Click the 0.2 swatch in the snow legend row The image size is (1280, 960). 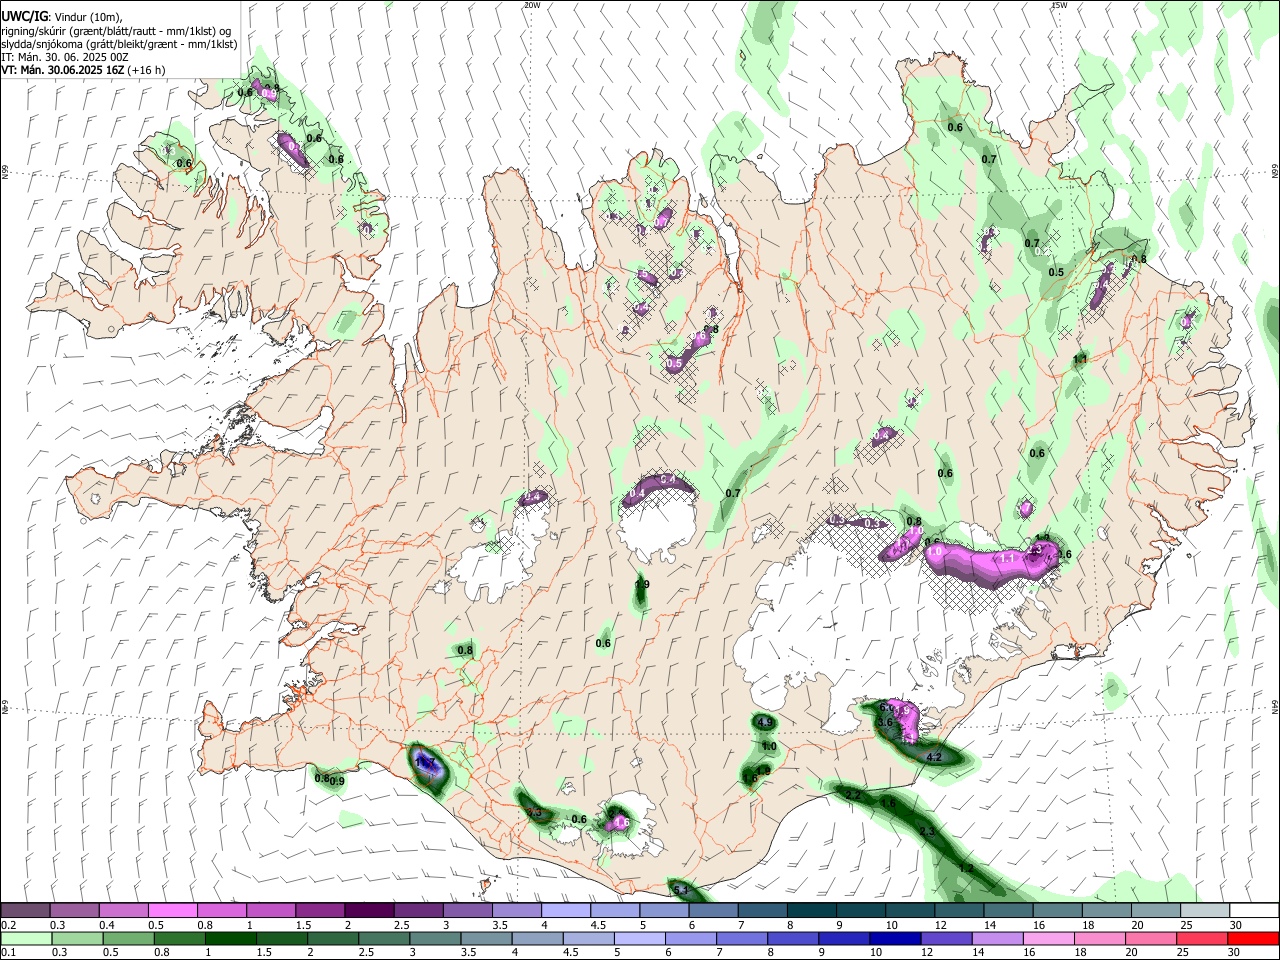tap(25, 910)
